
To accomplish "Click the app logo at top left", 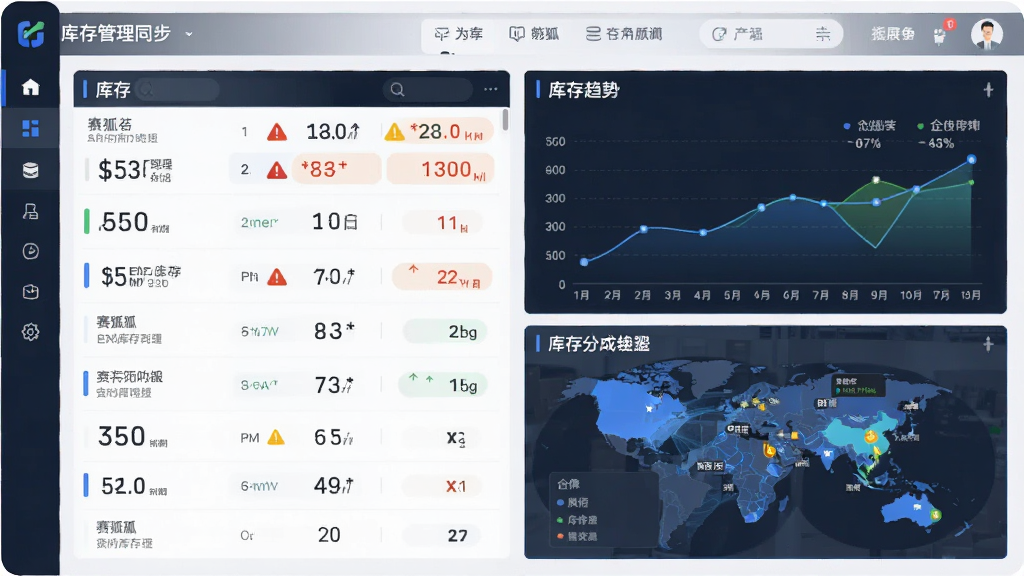I will [31, 33].
